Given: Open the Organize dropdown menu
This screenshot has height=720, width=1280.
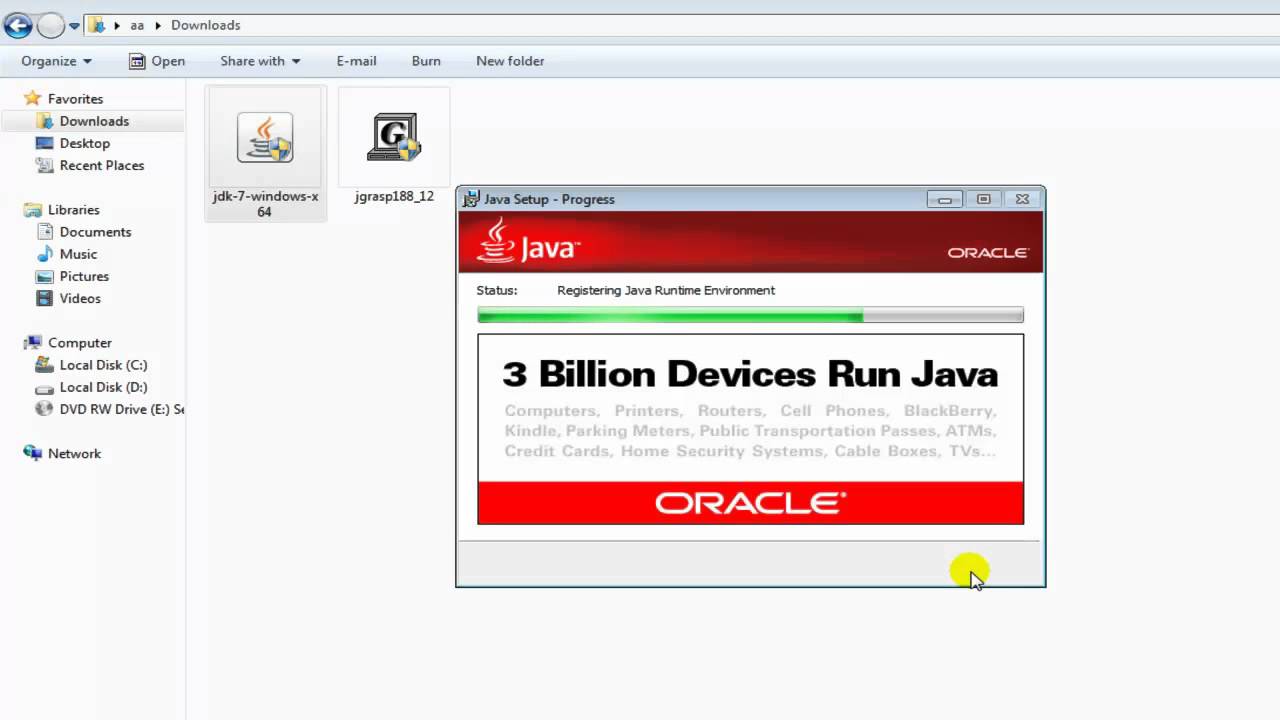Looking at the screenshot, I should tap(56, 61).
